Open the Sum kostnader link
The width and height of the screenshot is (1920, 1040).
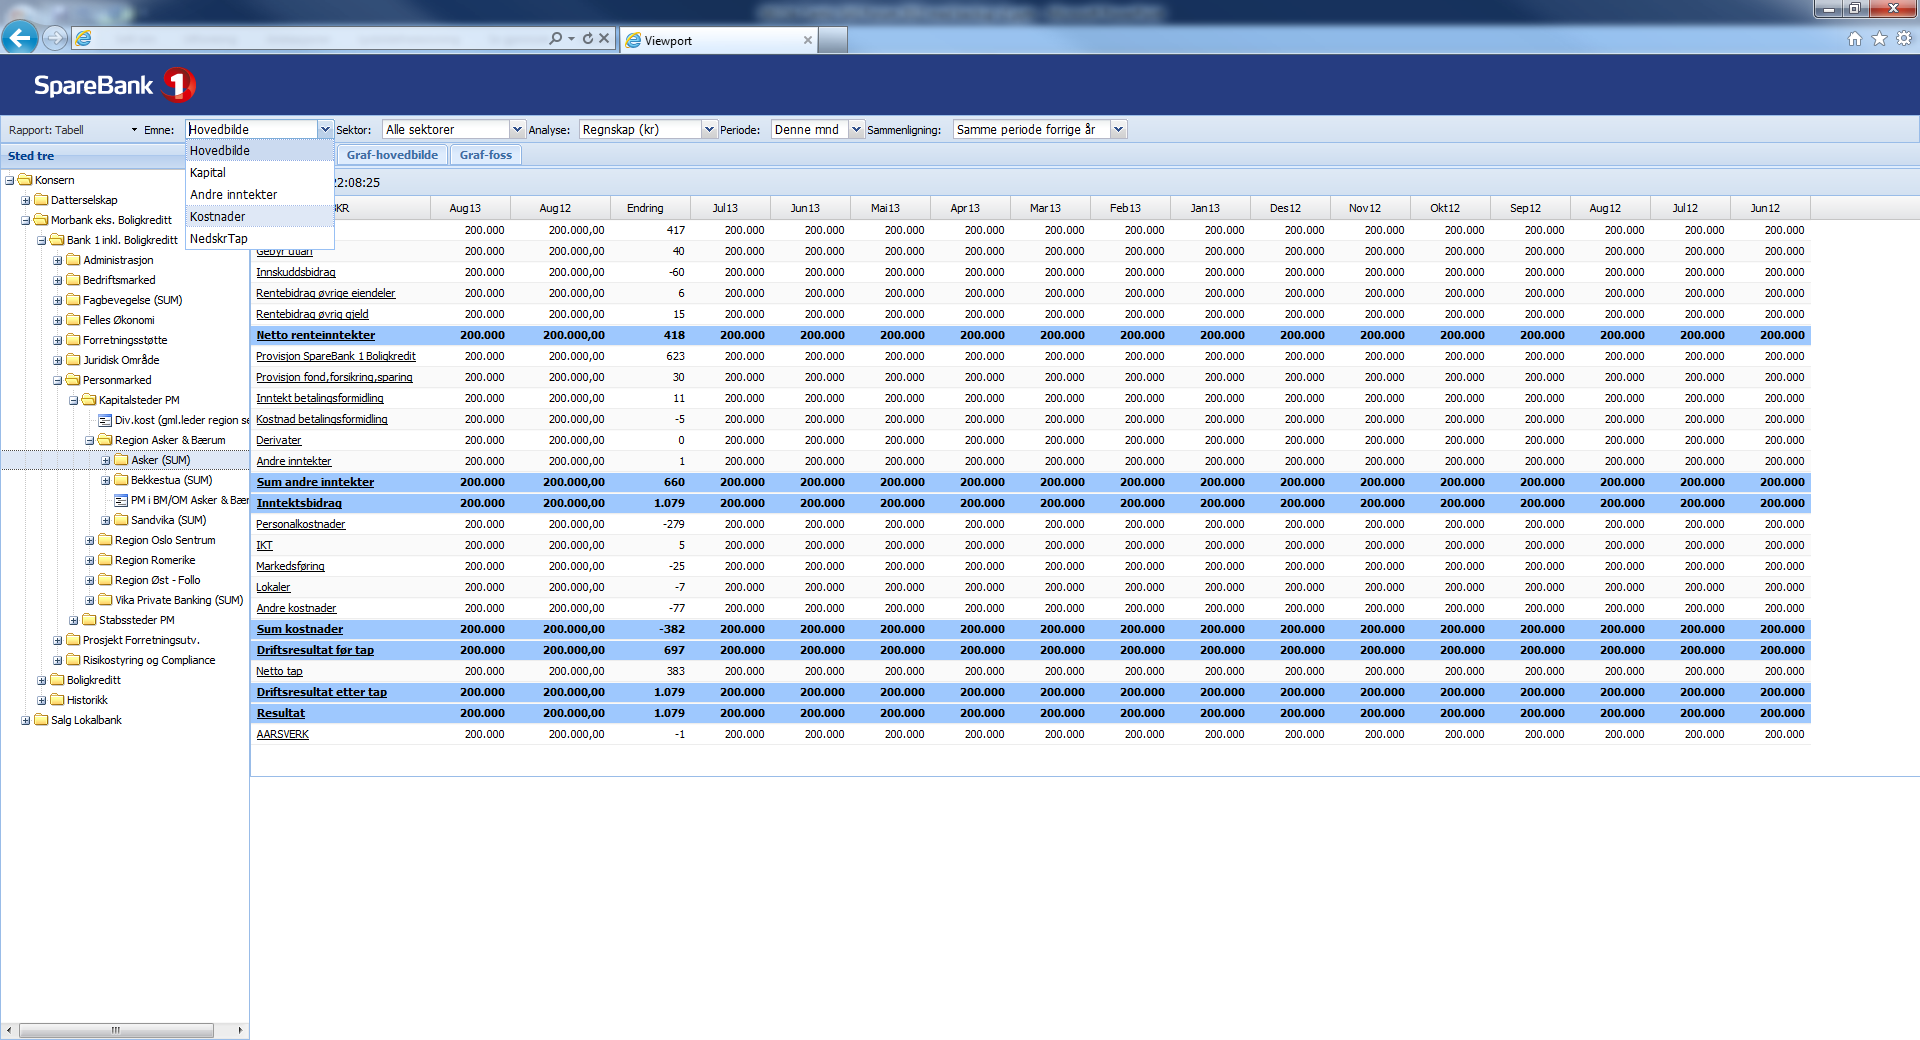coord(300,629)
